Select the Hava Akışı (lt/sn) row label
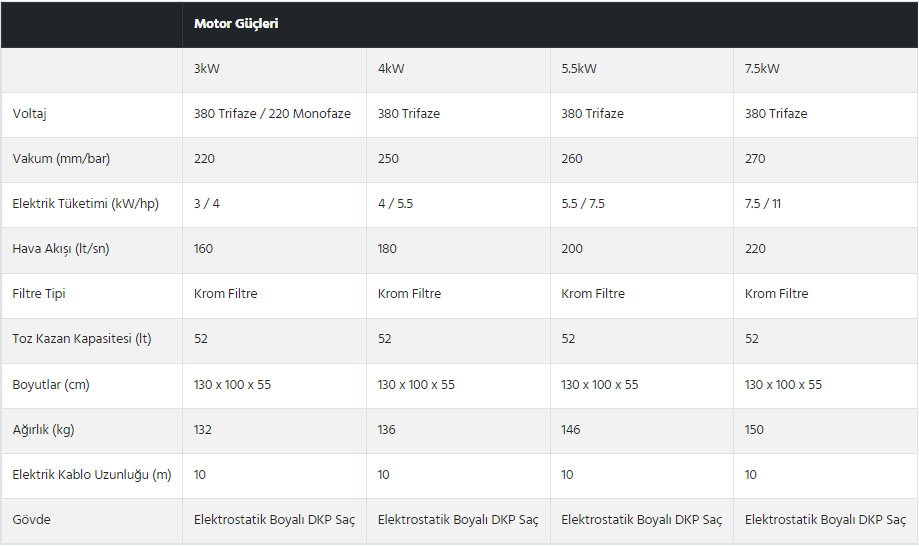Screen dimensions: 919x546 click(x=61, y=249)
